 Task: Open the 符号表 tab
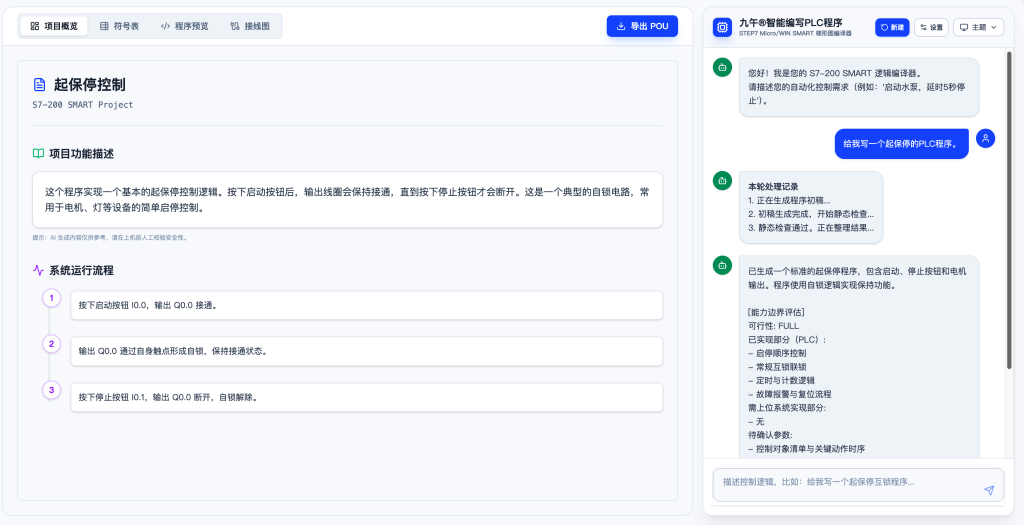pos(120,26)
